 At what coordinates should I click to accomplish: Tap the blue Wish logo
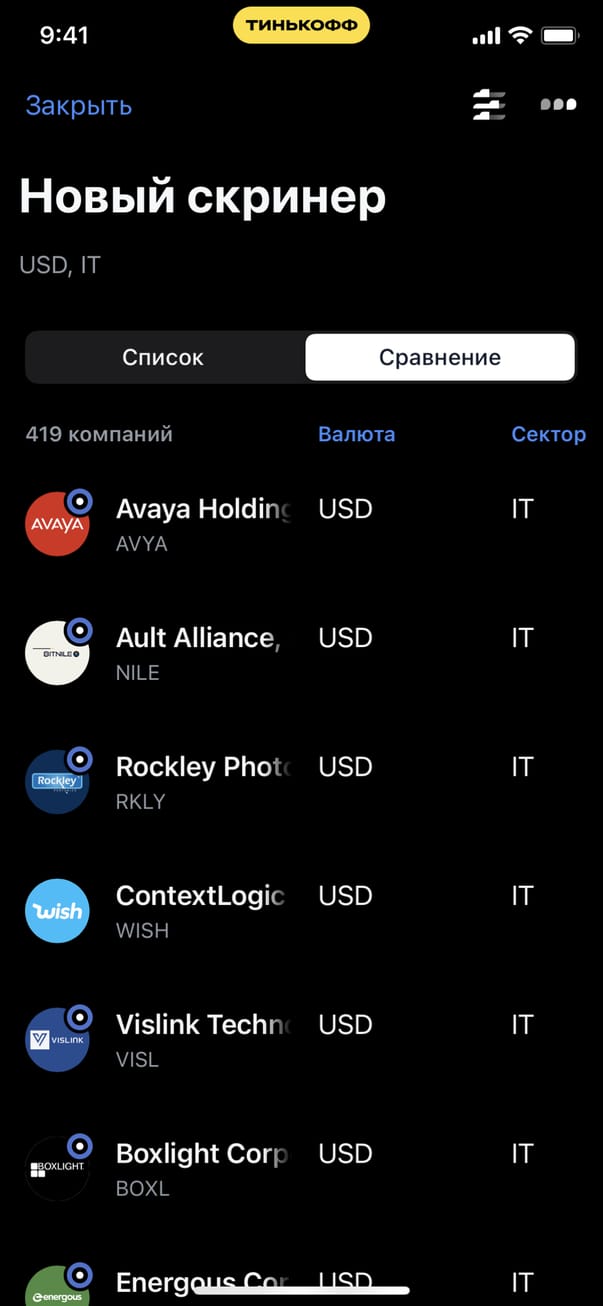(x=58, y=911)
